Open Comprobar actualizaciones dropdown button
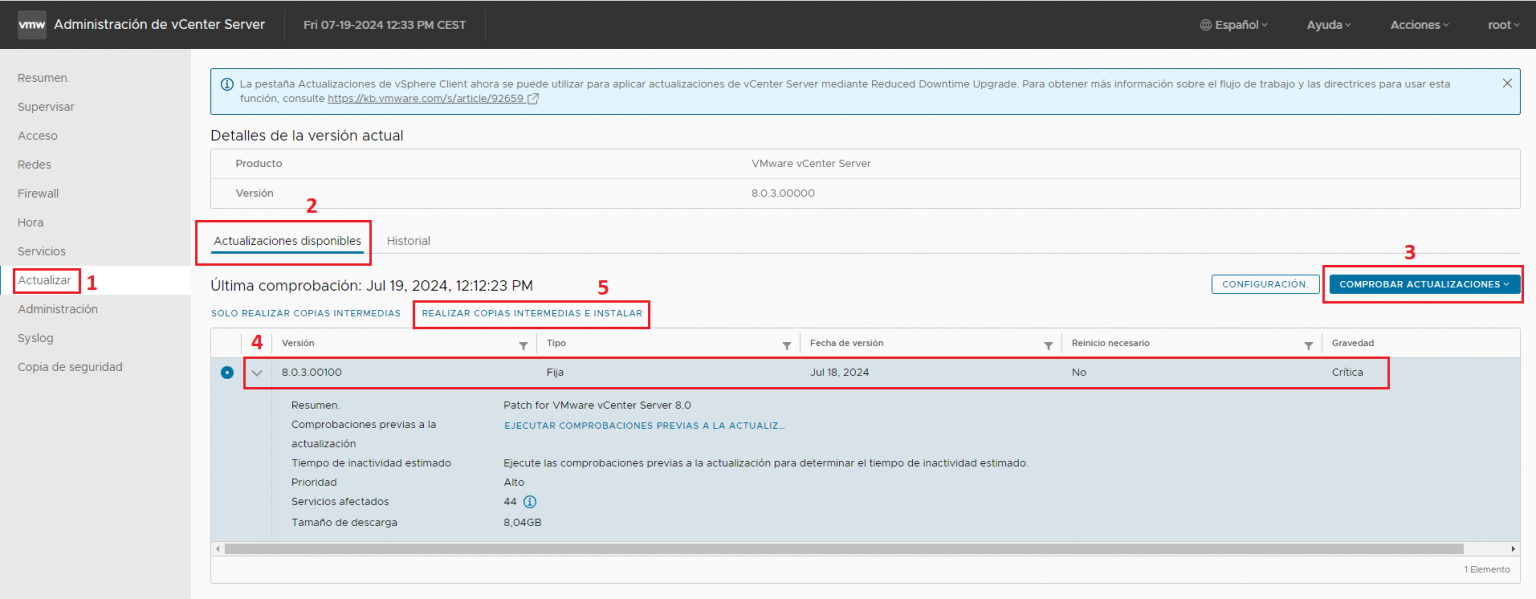The image size is (1536, 599). coord(1424,284)
